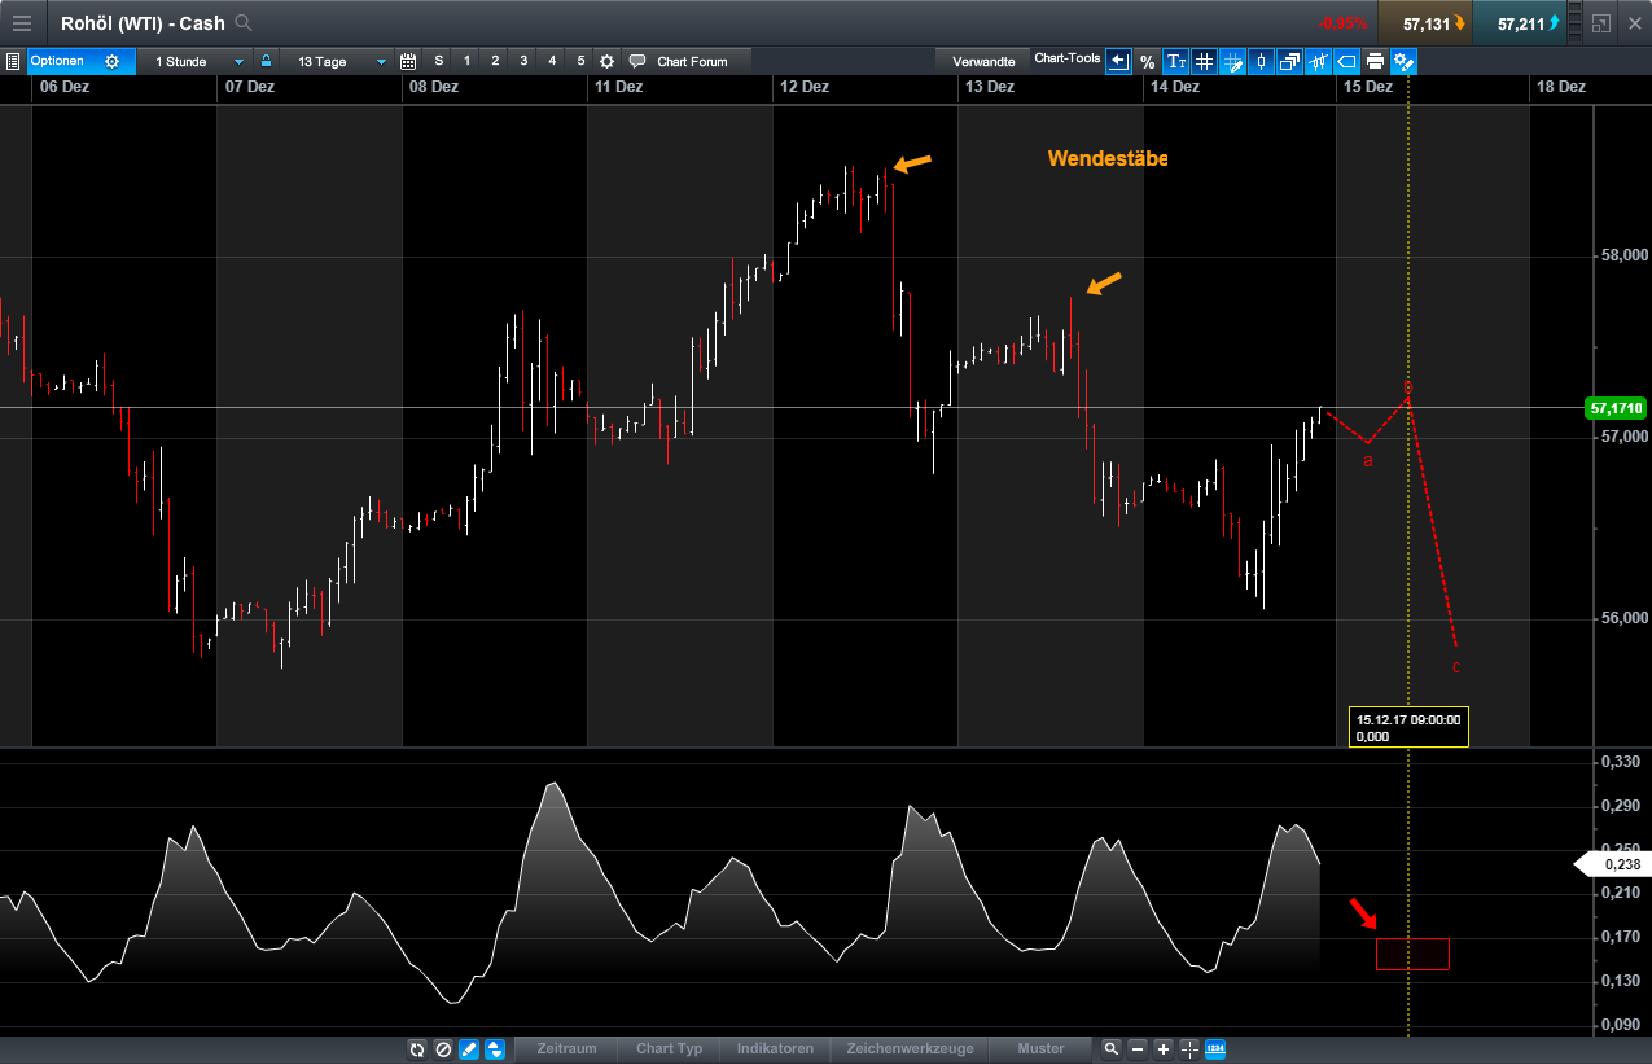
Task: Open the Indikatoren menu
Action: coord(776,1050)
